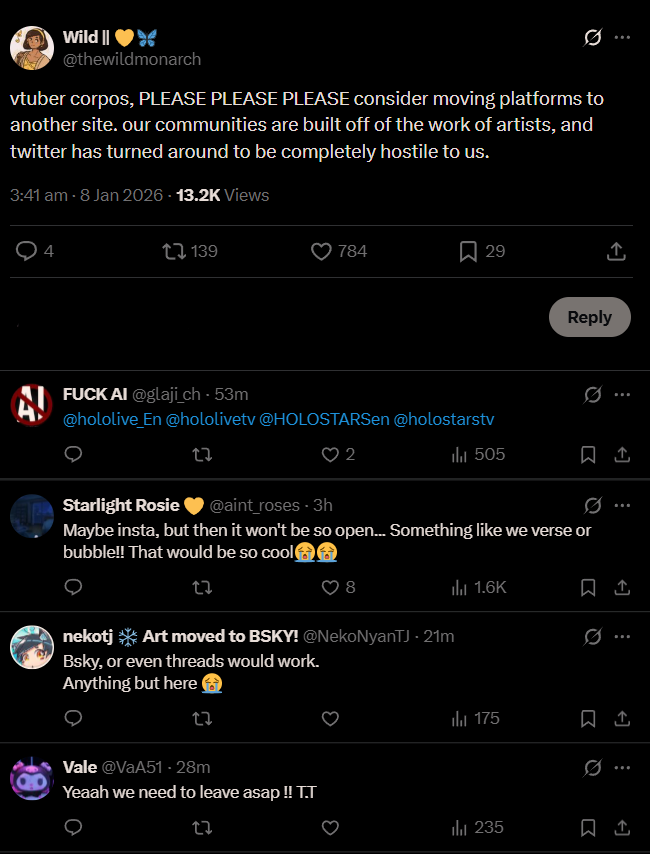Open Wild's profile avatar
The image size is (650, 854).
[x=32, y=47]
